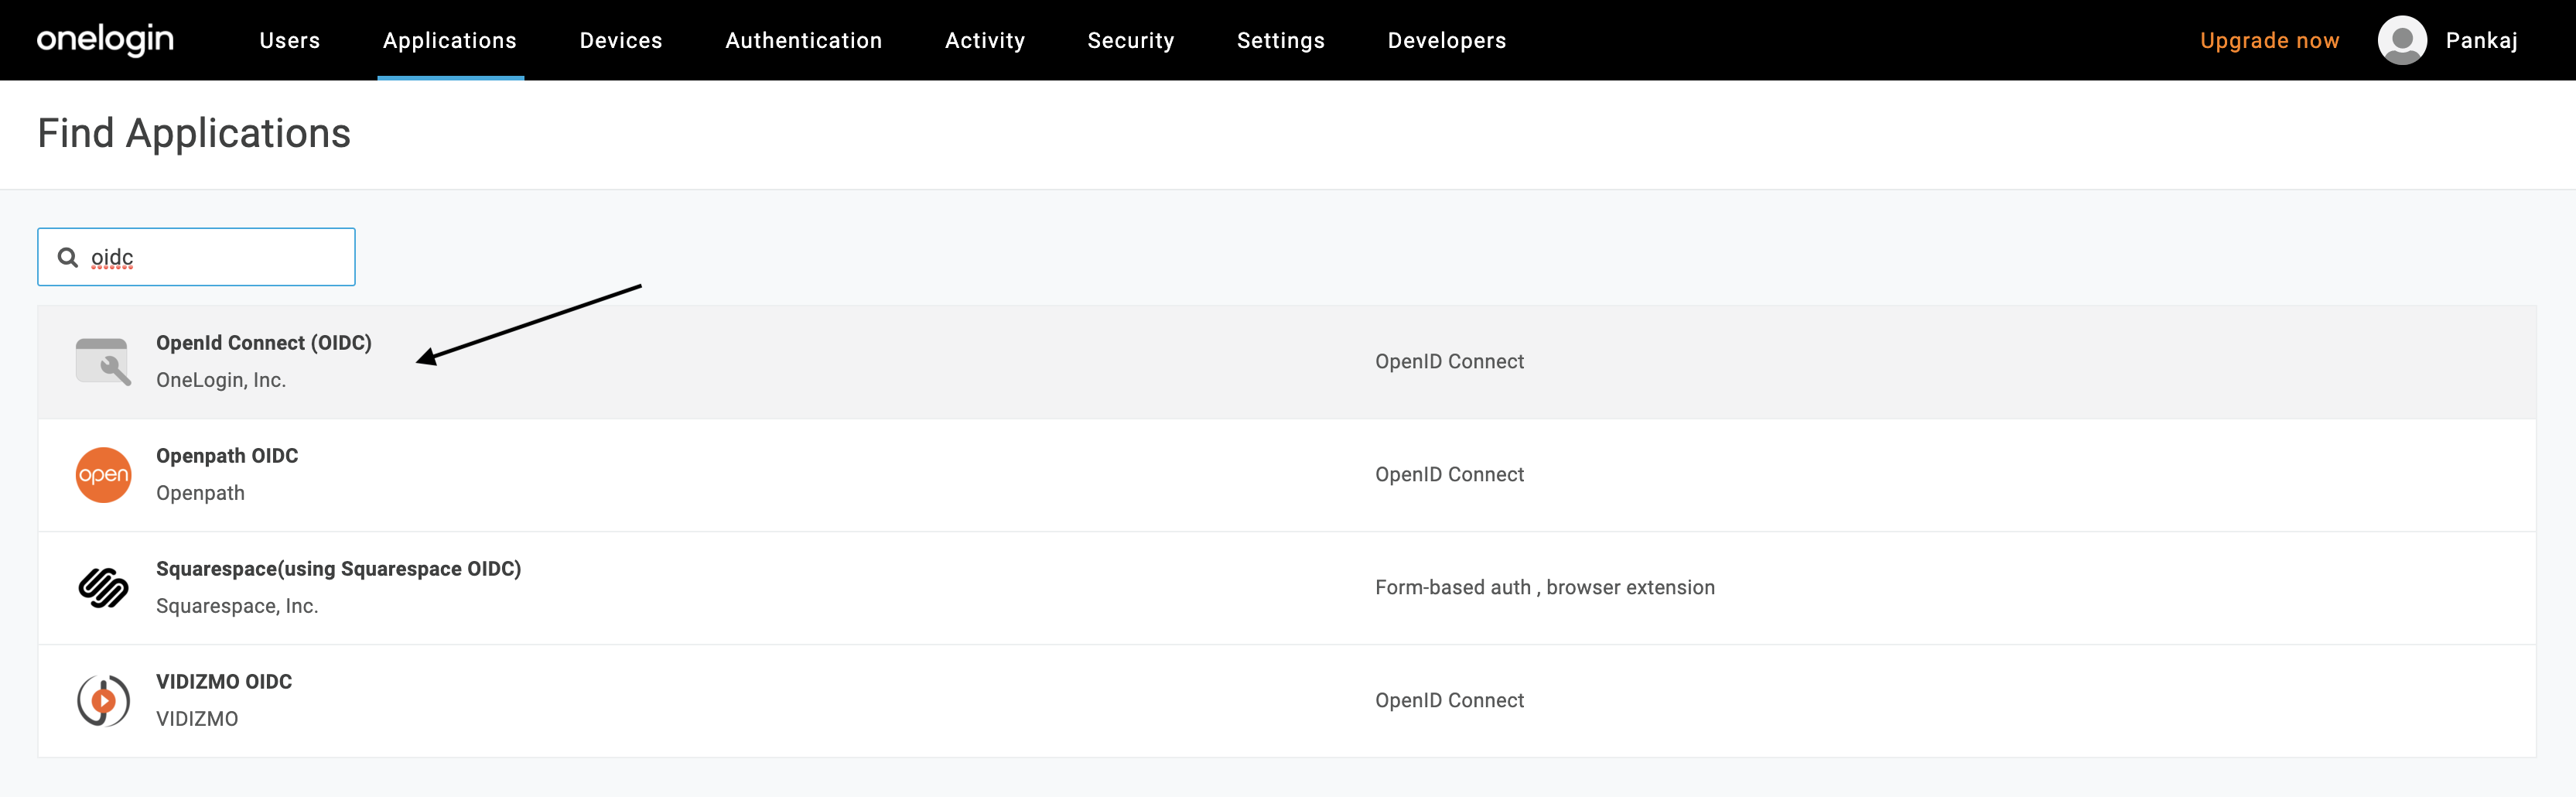Click the Find Applications heading

pos(194,134)
